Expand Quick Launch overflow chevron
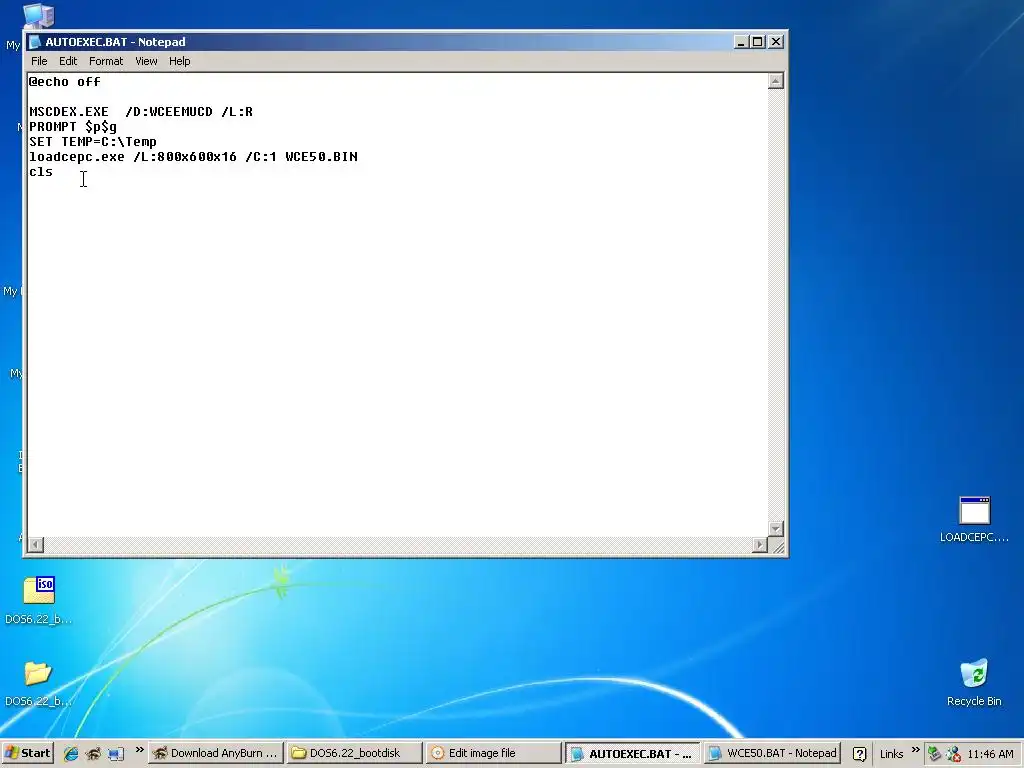The width and height of the screenshot is (1024, 768). click(x=139, y=750)
